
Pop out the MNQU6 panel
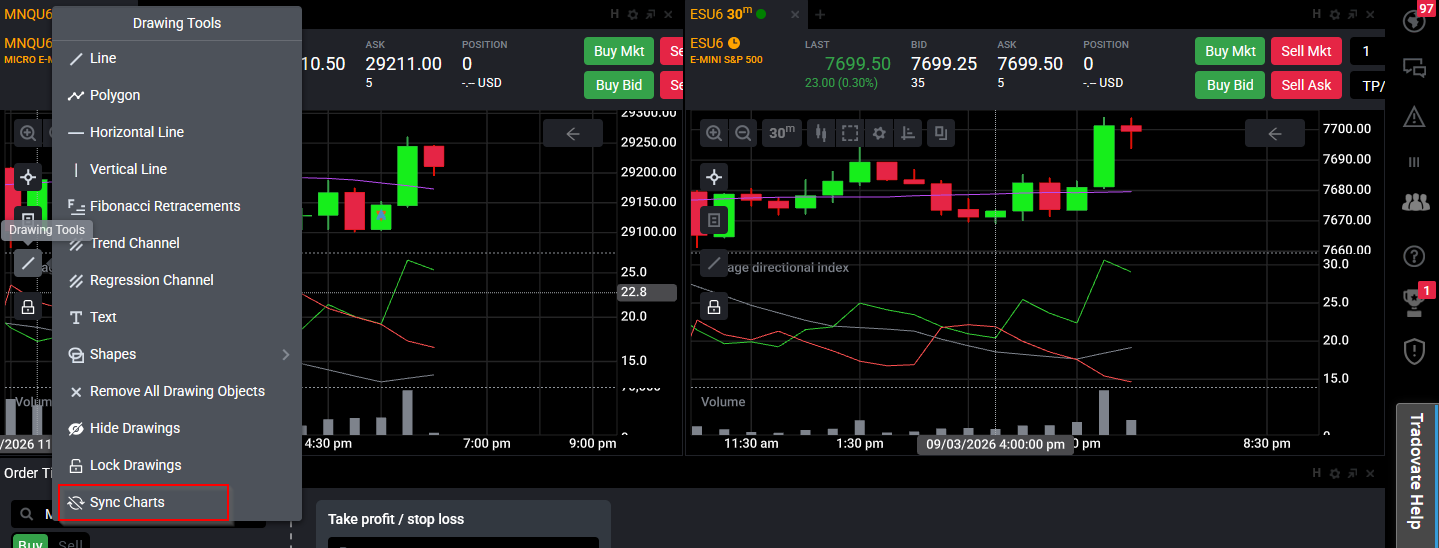(x=651, y=14)
